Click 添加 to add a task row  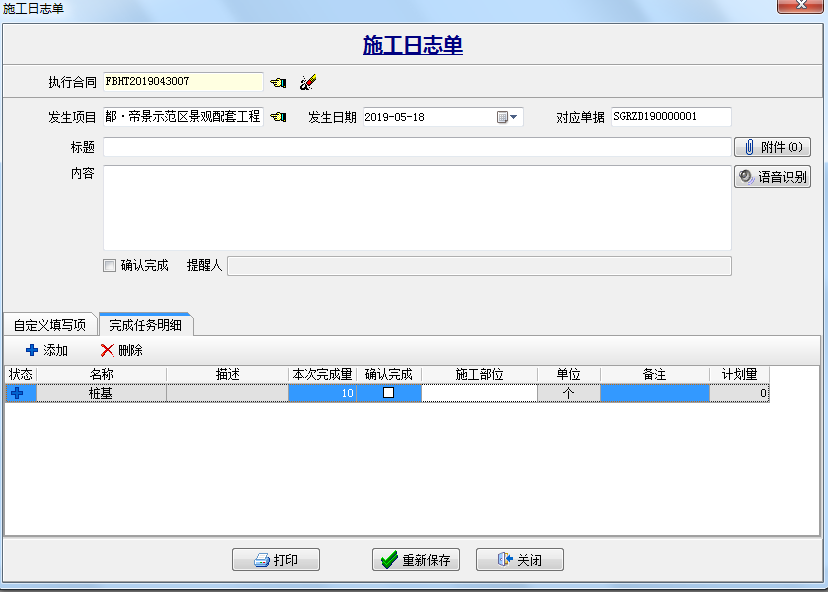(x=47, y=350)
